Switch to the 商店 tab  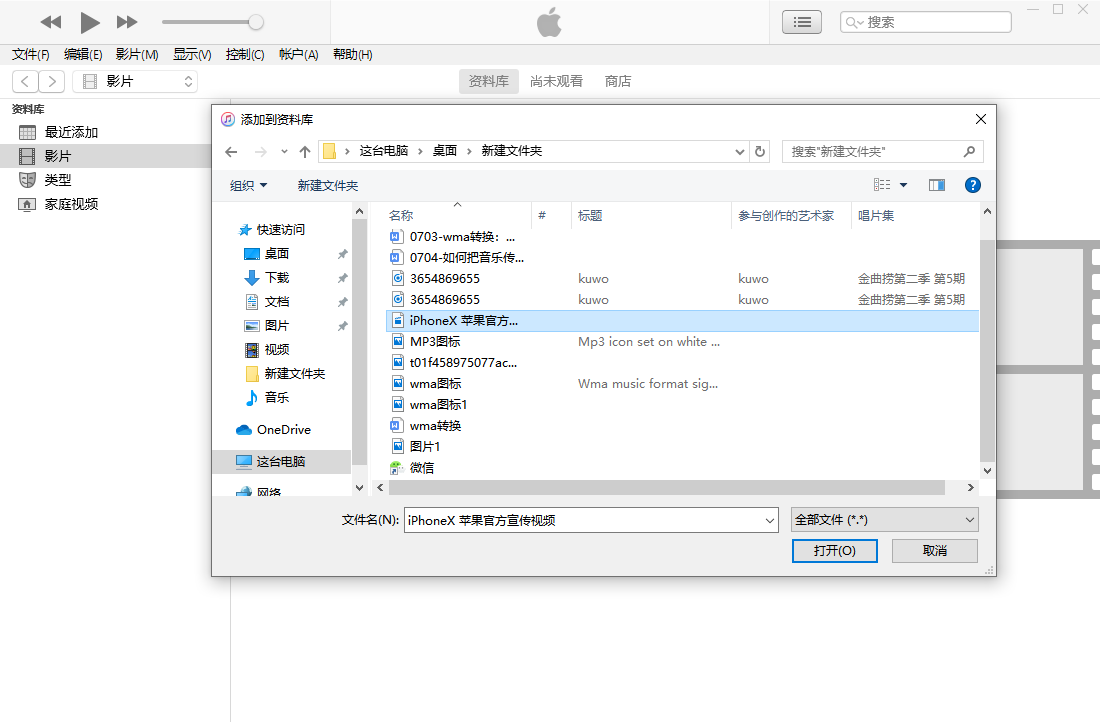618,81
